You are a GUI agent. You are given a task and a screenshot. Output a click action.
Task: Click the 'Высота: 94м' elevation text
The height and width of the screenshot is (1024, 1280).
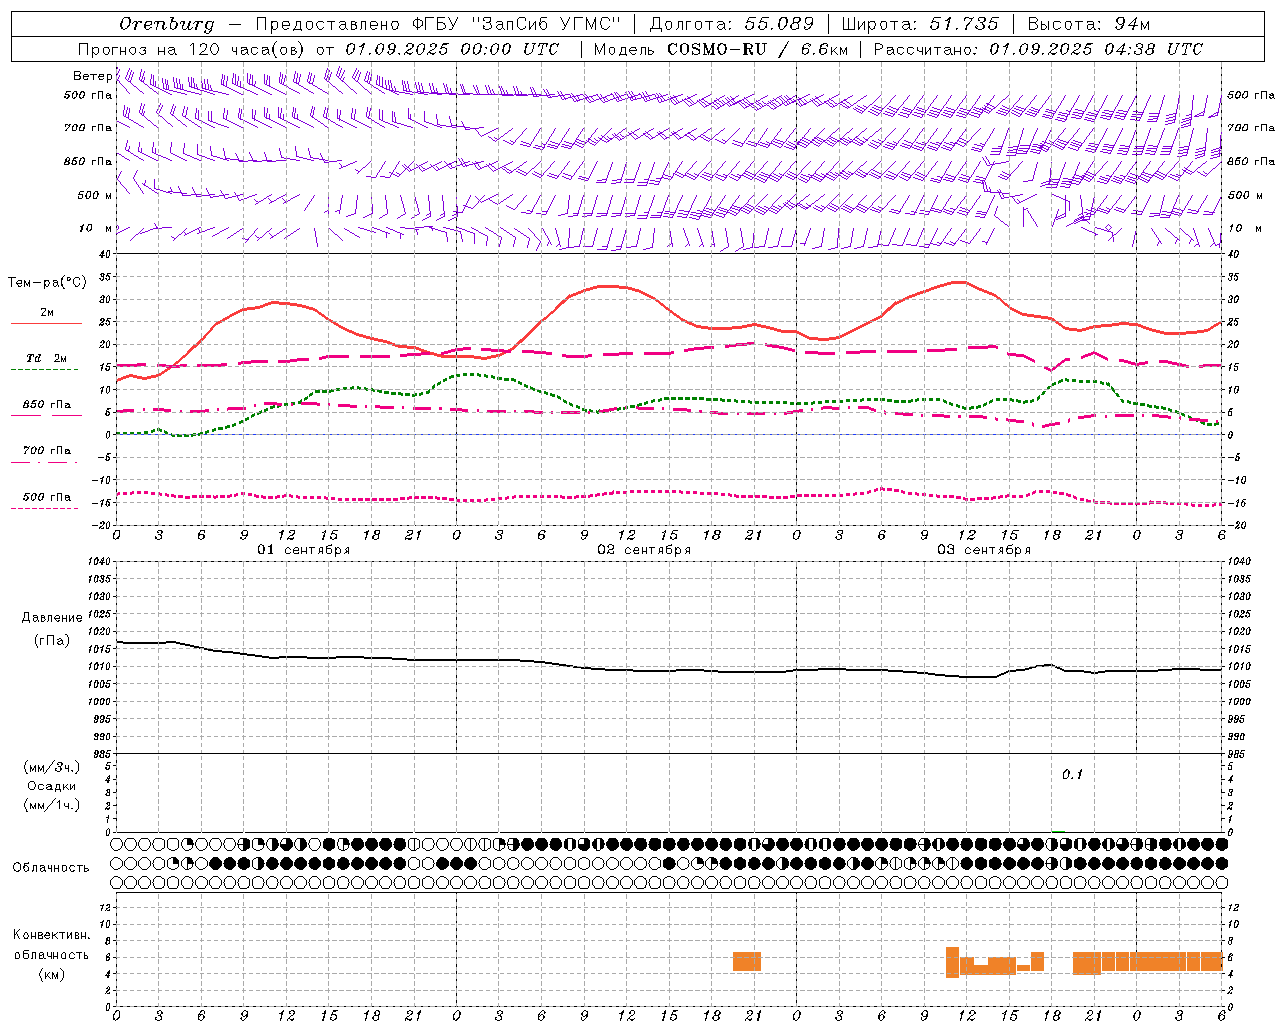tap(1089, 24)
